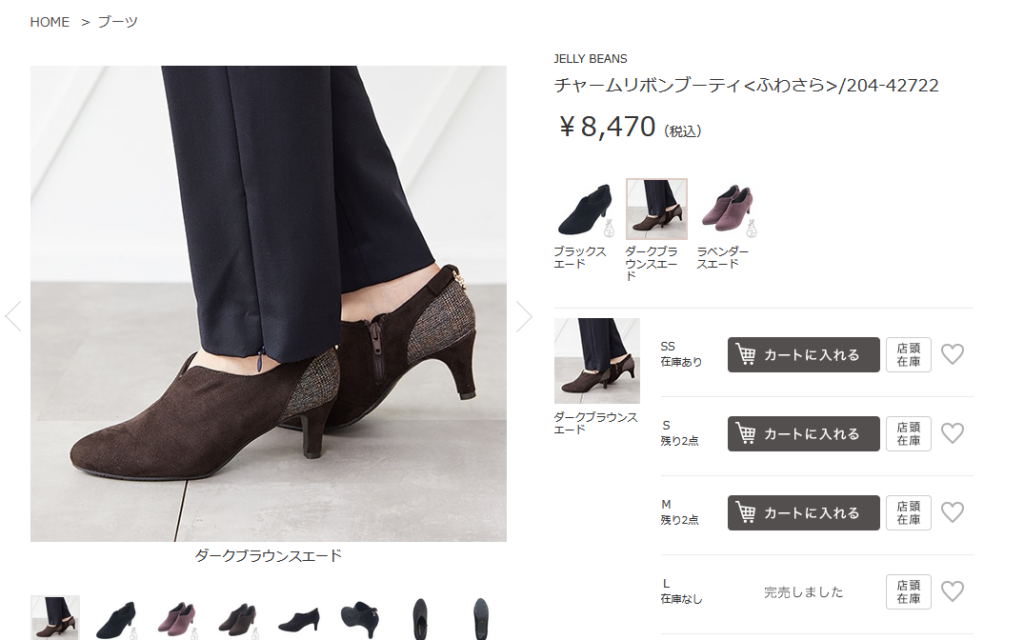Check store stock for size SS
Image resolution: width=1024 pixels, height=640 pixels.
tap(908, 355)
